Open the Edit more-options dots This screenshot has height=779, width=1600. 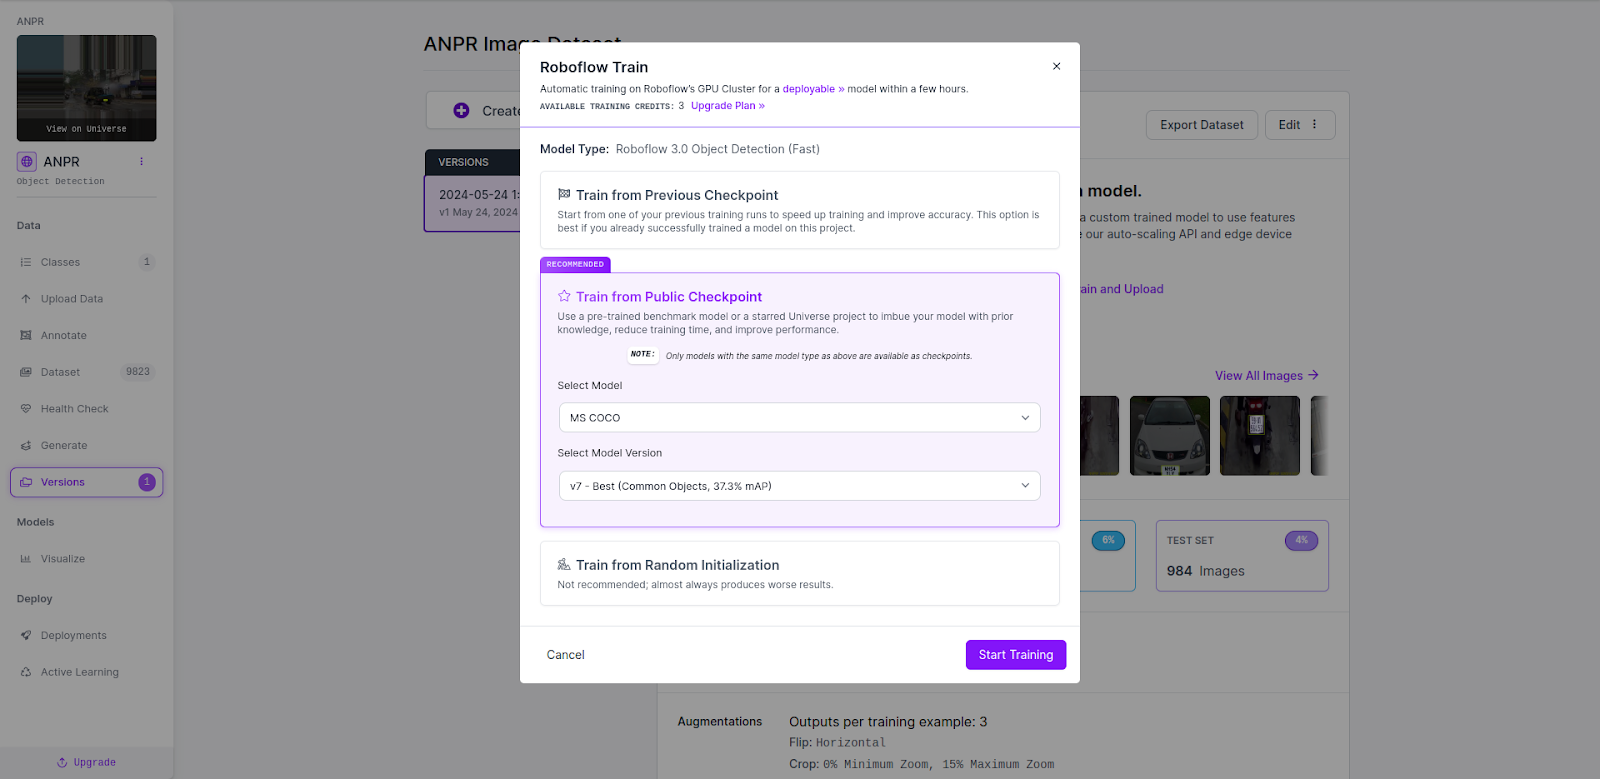tap(1315, 125)
